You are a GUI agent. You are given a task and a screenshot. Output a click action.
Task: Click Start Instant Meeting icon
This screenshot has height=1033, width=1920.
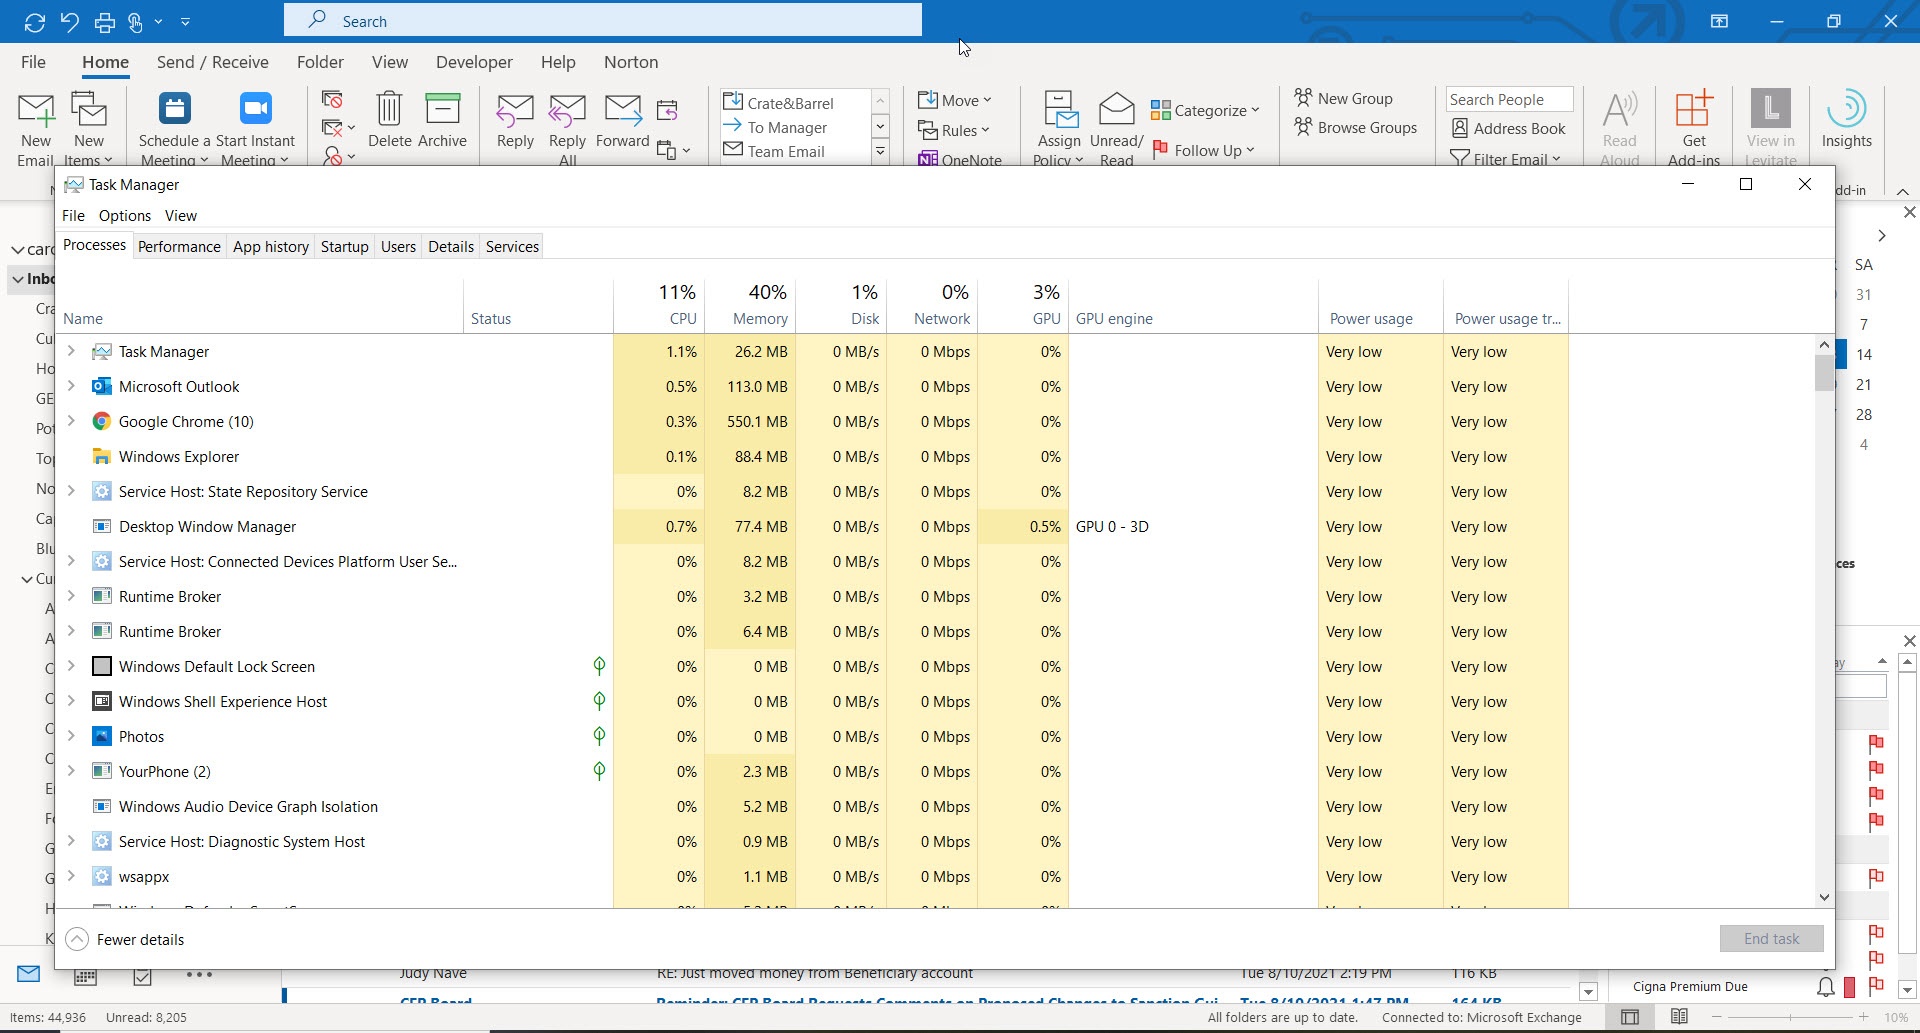coord(256,110)
